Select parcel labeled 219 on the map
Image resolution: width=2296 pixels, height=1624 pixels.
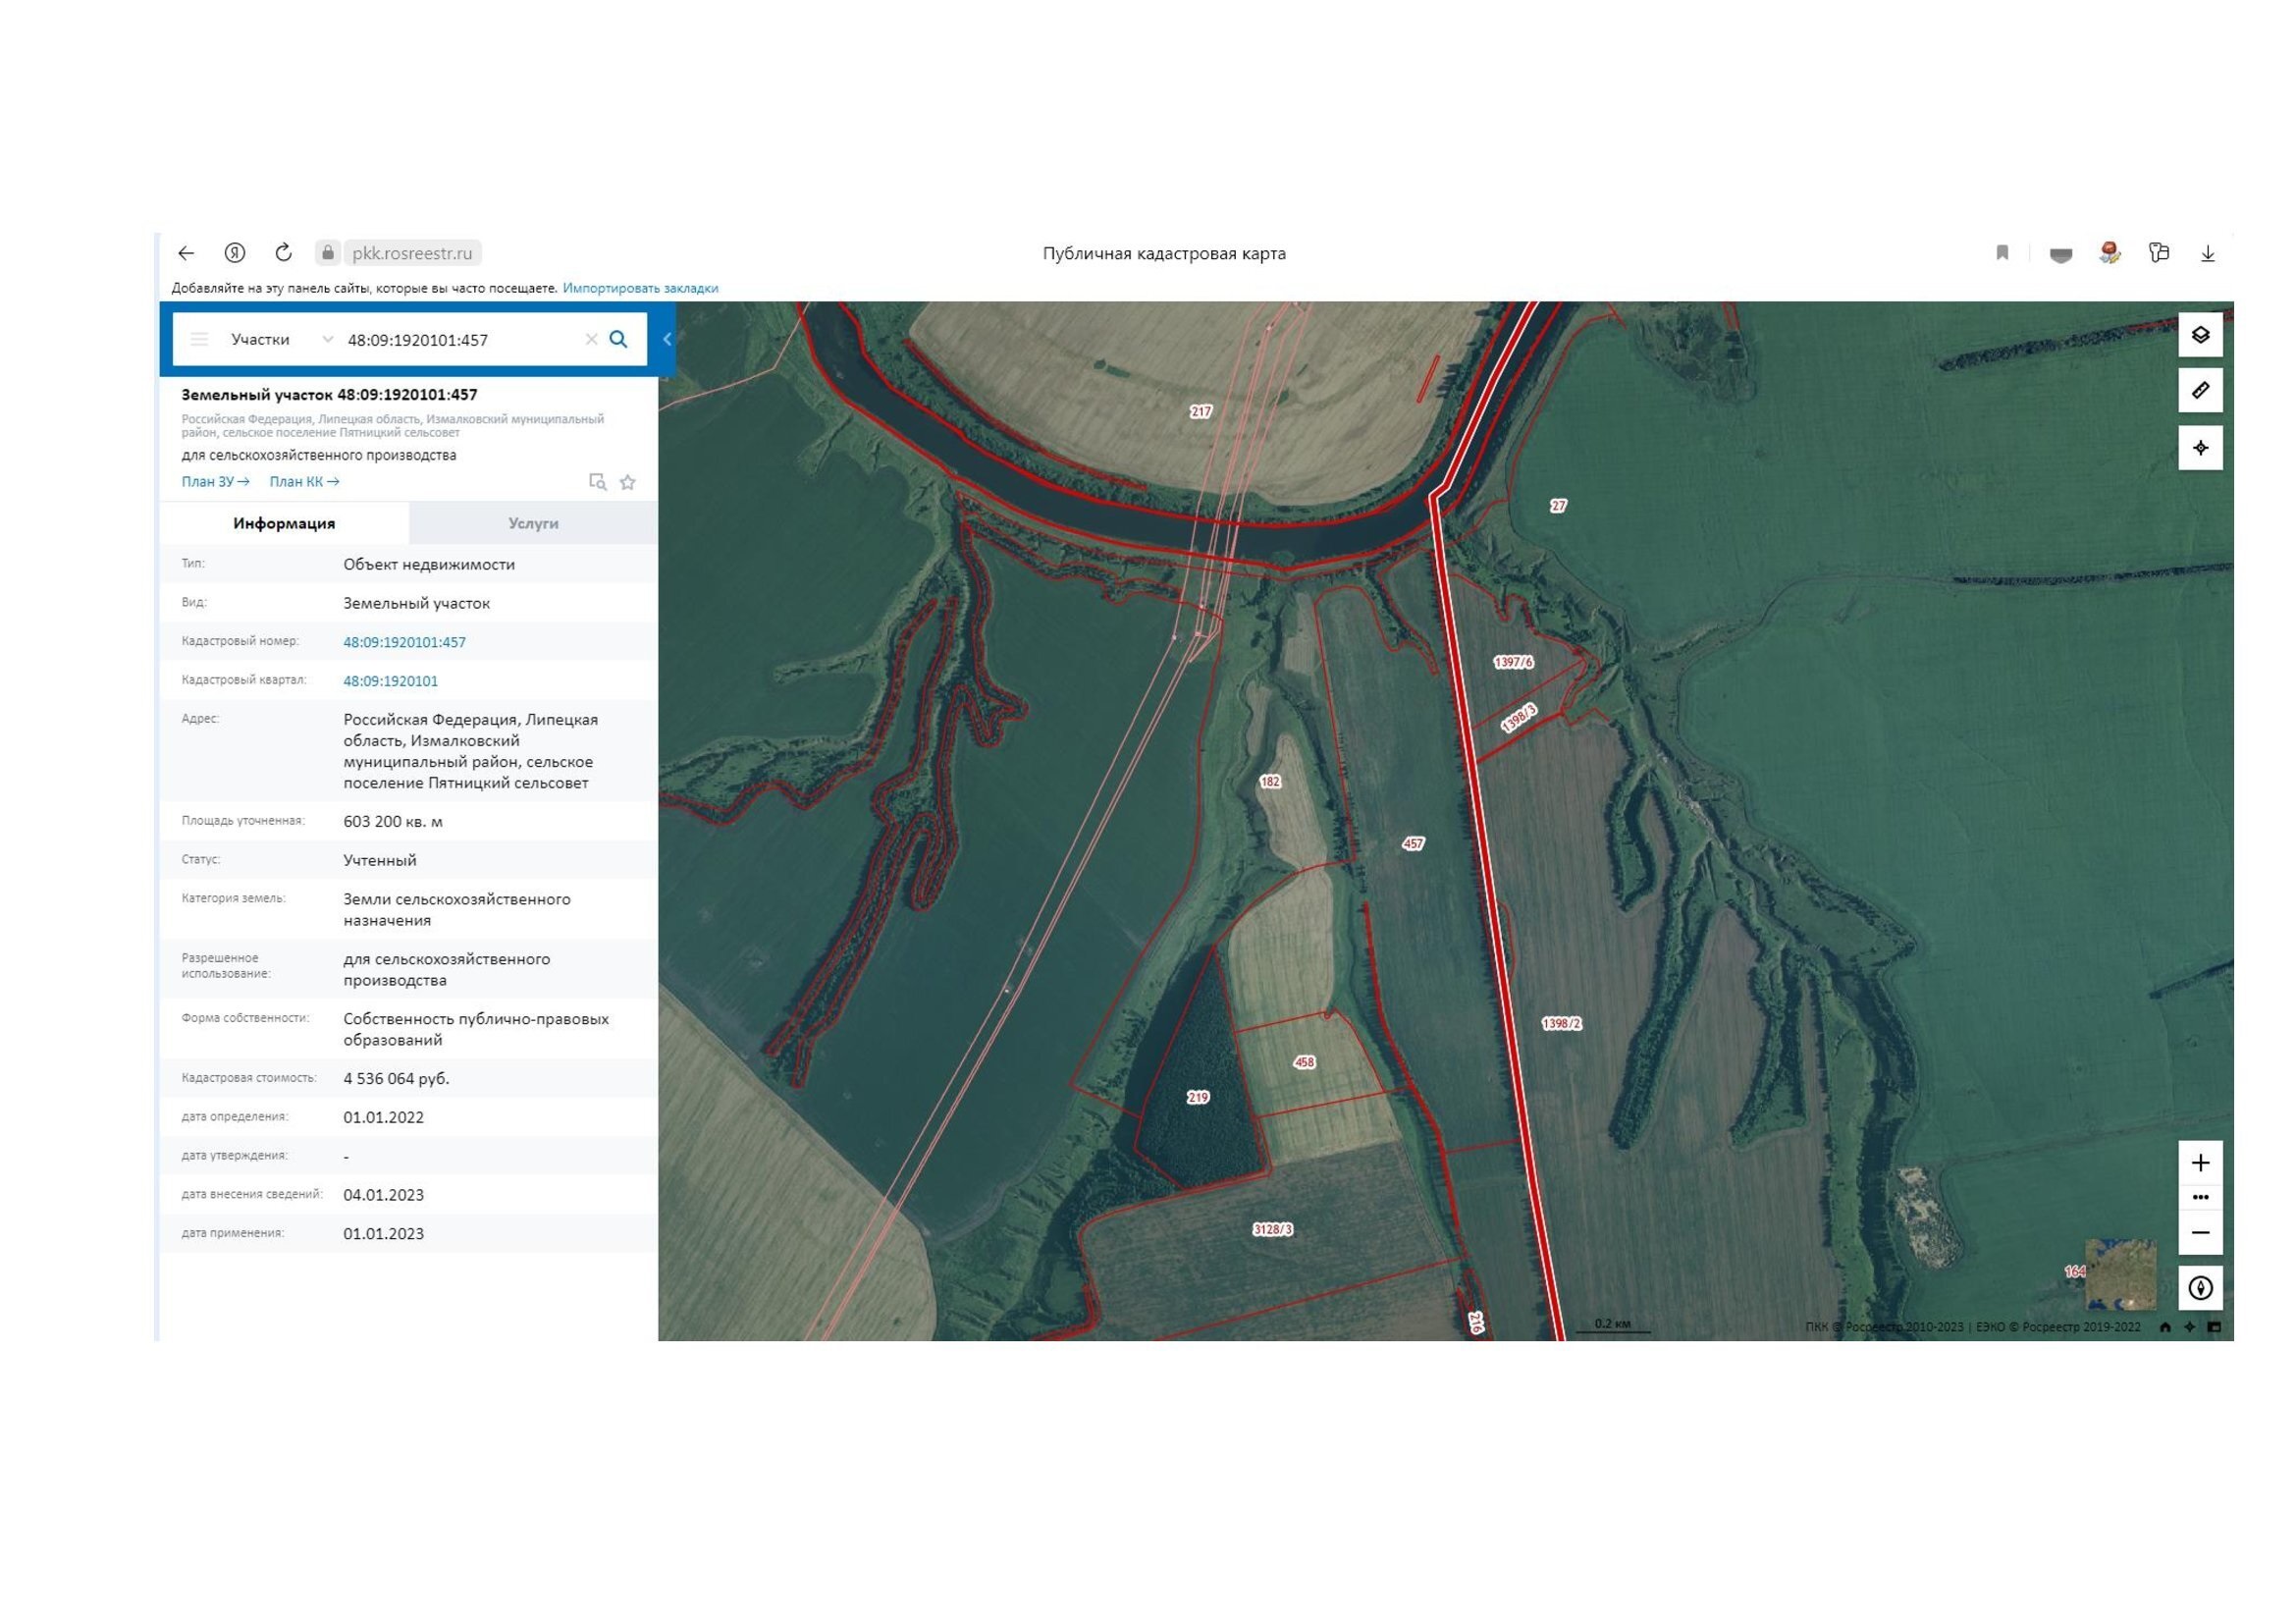(1198, 1097)
